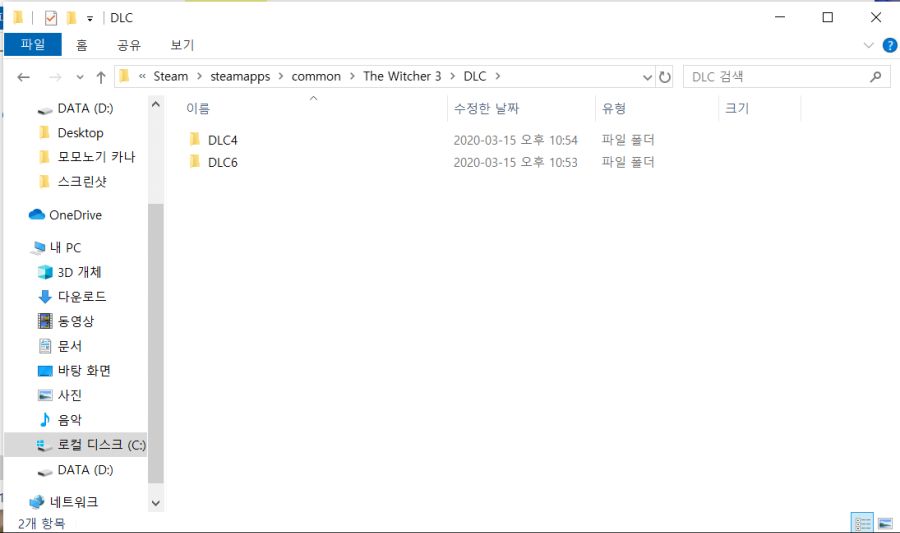Switch to the 보기 ribbon tab
Viewport: 900px width, 533px height.
182,45
